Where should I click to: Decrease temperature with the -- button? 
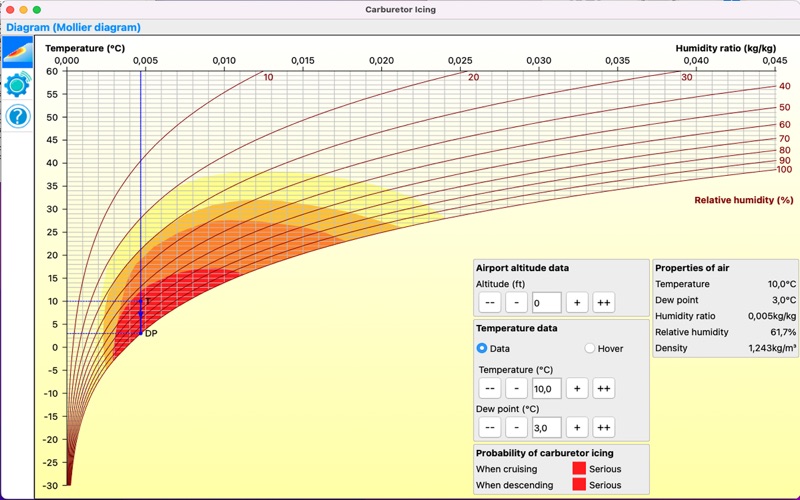[x=490, y=388]
